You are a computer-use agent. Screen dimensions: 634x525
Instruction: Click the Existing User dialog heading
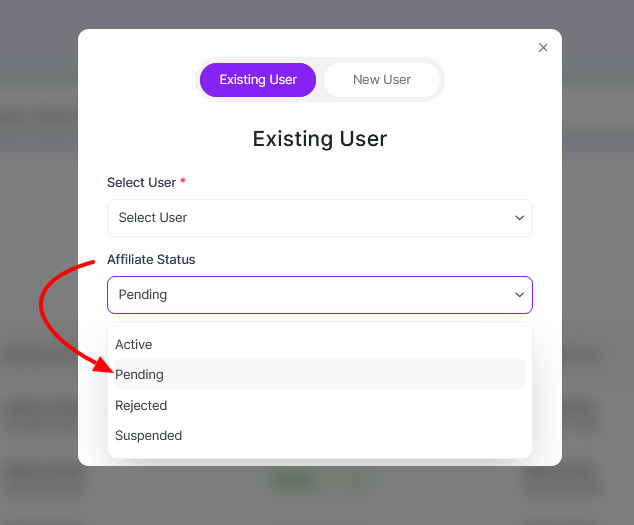click(x=319, y=138)
